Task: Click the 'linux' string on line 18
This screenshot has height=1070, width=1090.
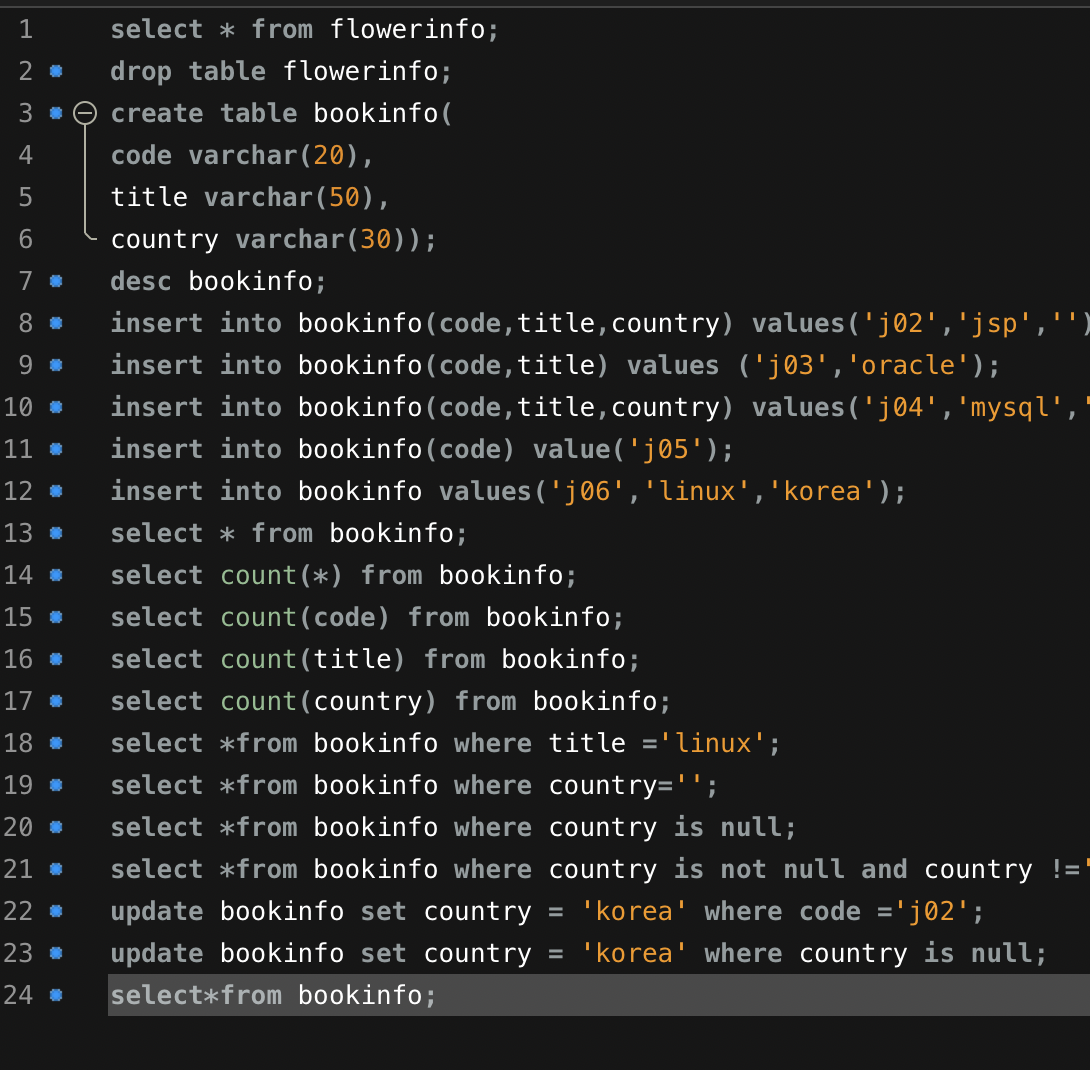Action: [x=713, y=743]
